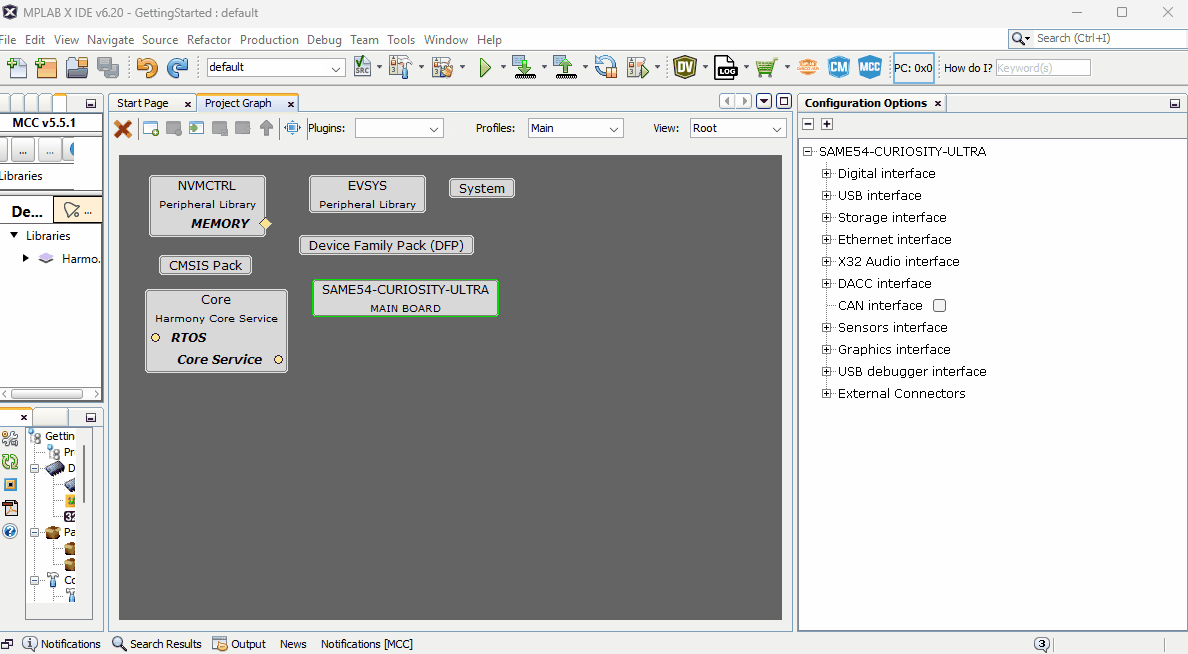
Task: Click the green Run Project play icon
Action: point(485,67)
